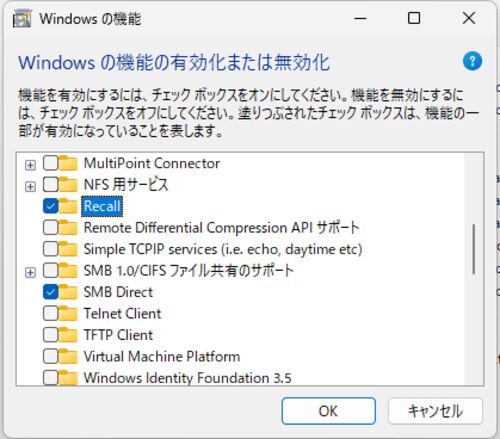The height and width of the screenshot is (439, 500).
Task: Select Remote Differential Compression API サポート item
Action: click(221, 228)
